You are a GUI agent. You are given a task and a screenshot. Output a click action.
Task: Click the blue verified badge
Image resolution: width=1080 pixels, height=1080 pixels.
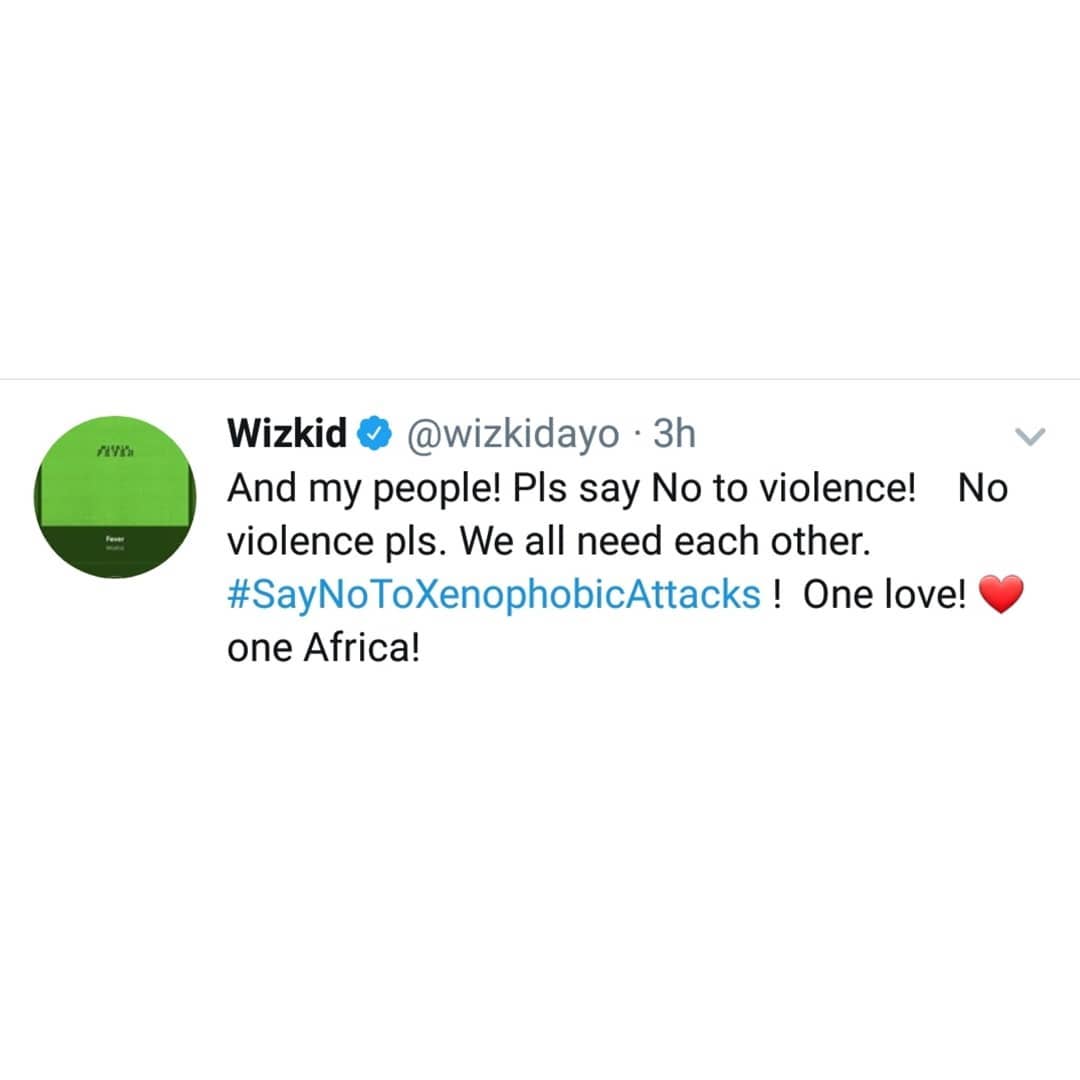click(x=374, y=433)
